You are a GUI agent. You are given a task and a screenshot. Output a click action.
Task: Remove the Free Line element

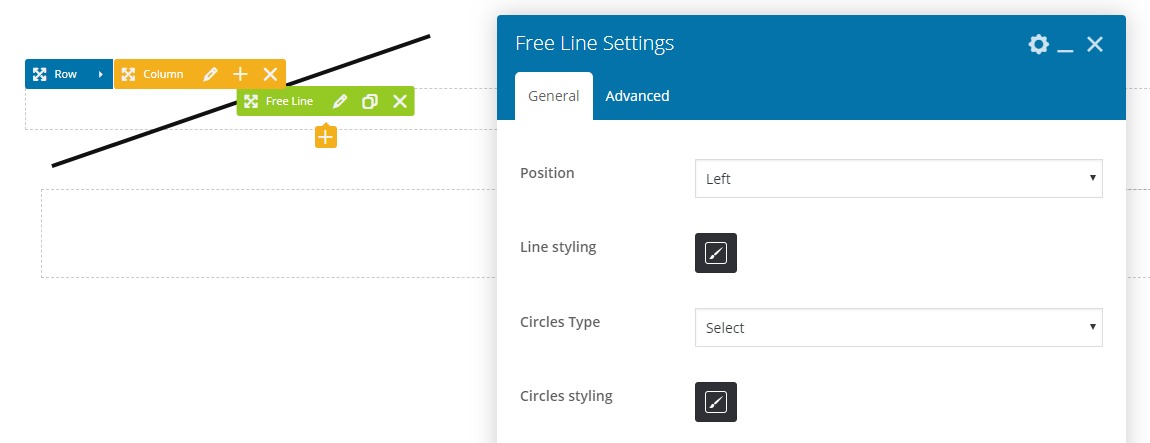tap(400, 101)
